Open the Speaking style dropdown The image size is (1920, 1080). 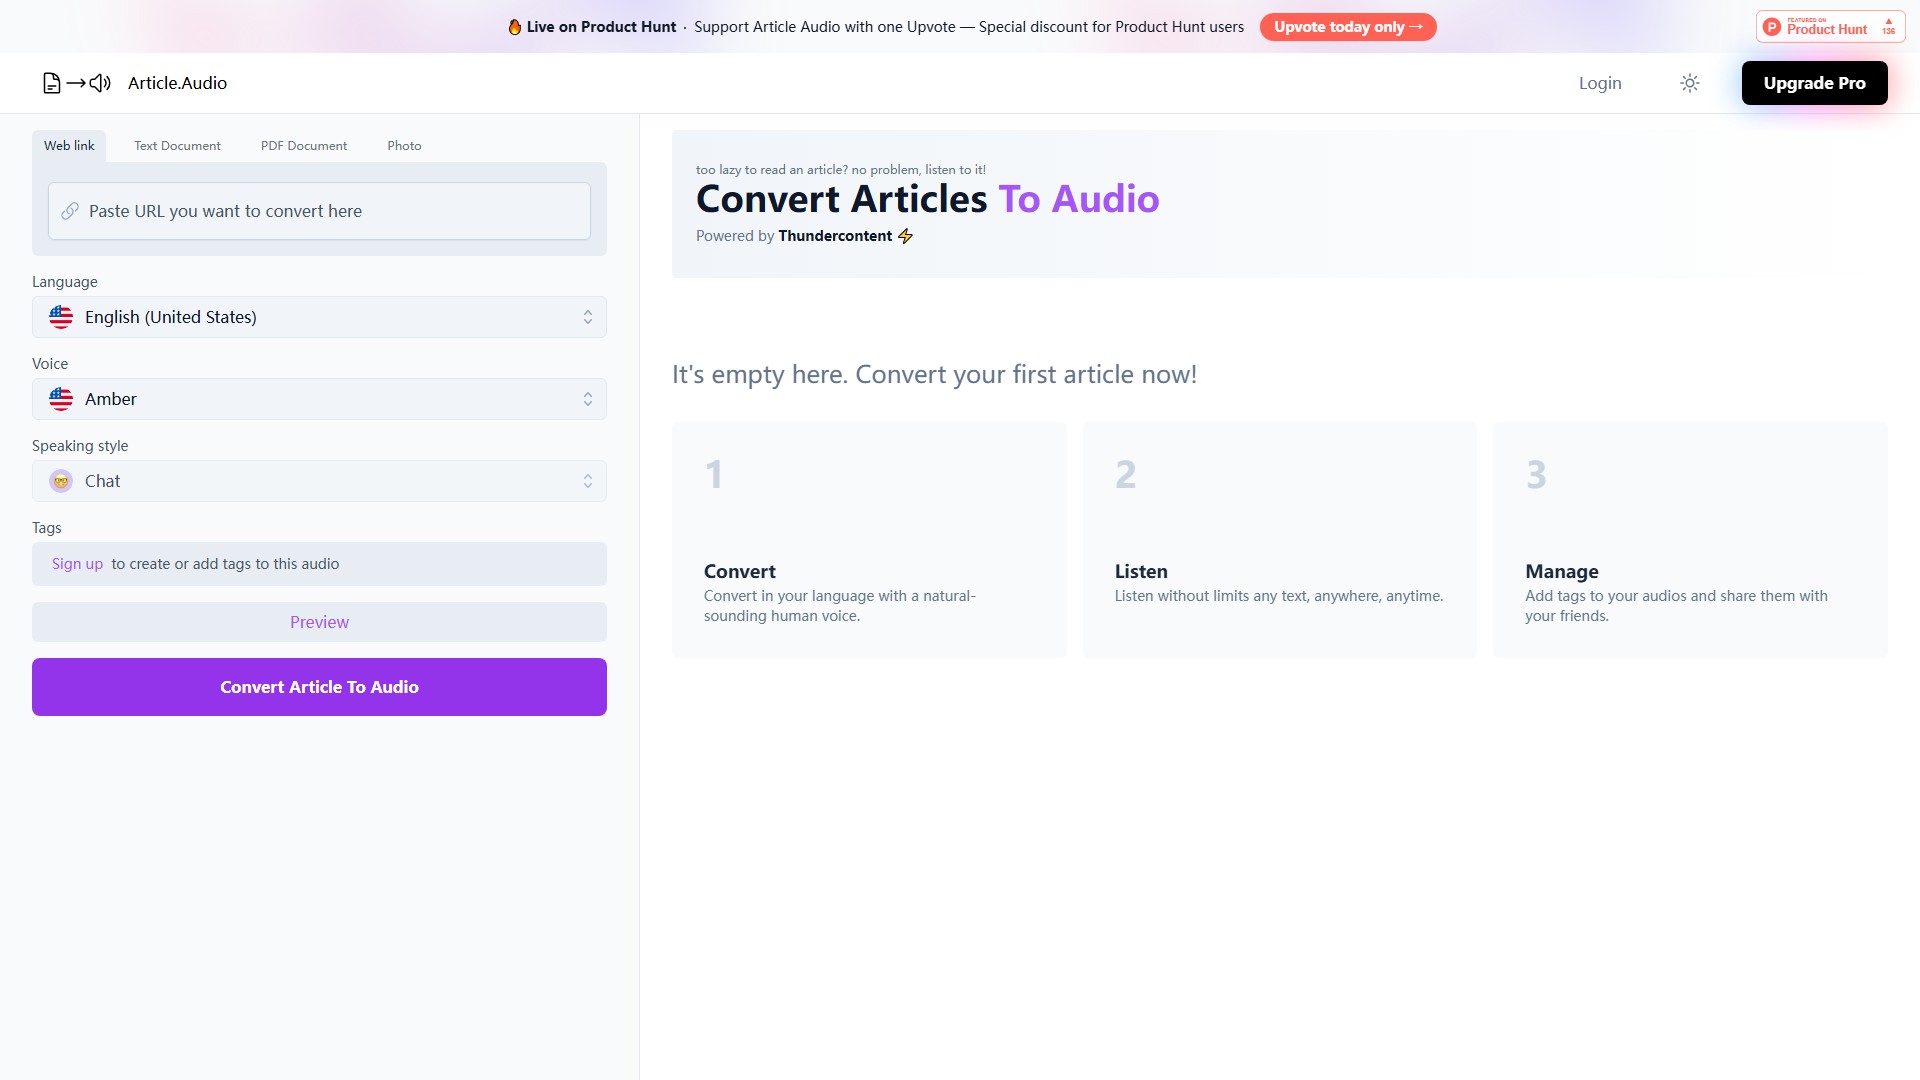click(319, 480)
